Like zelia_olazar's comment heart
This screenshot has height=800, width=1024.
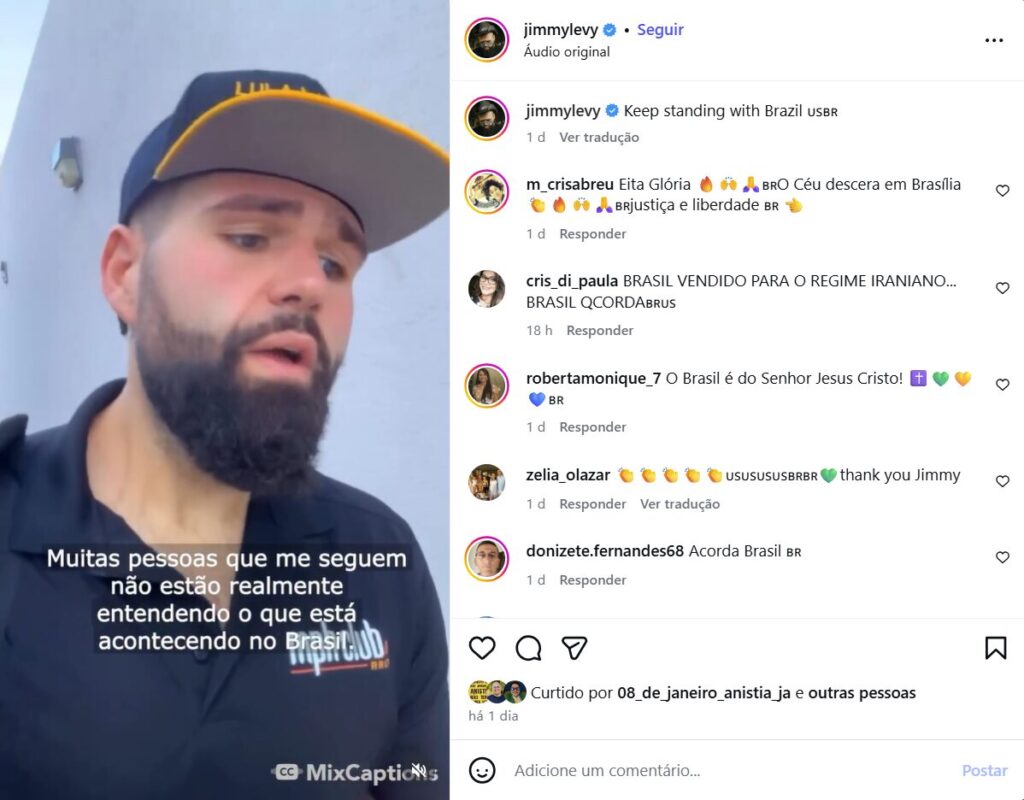pyautogui.click(x=1002, y=481)
